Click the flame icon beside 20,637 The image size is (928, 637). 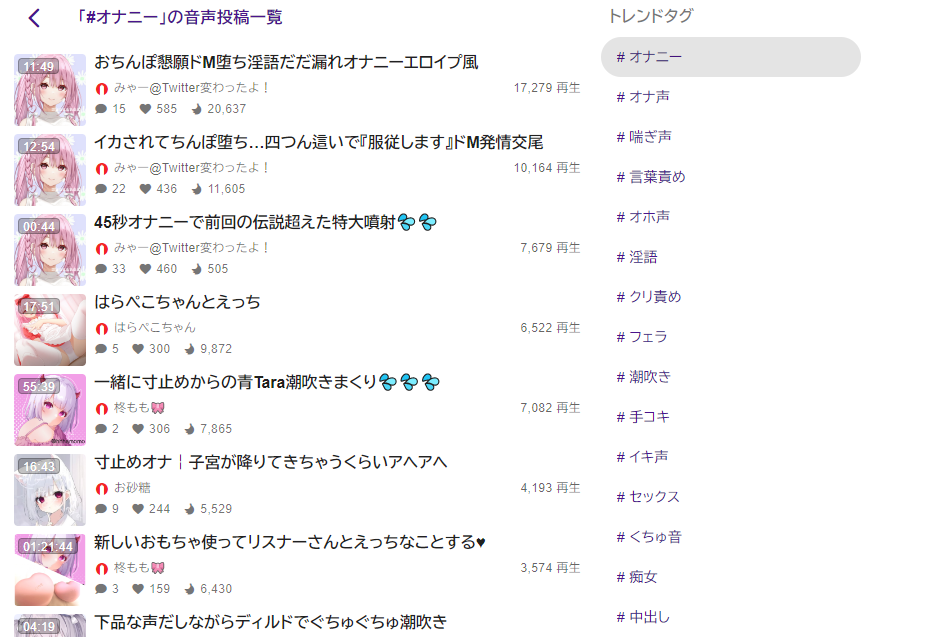click(x=197, y=109)
